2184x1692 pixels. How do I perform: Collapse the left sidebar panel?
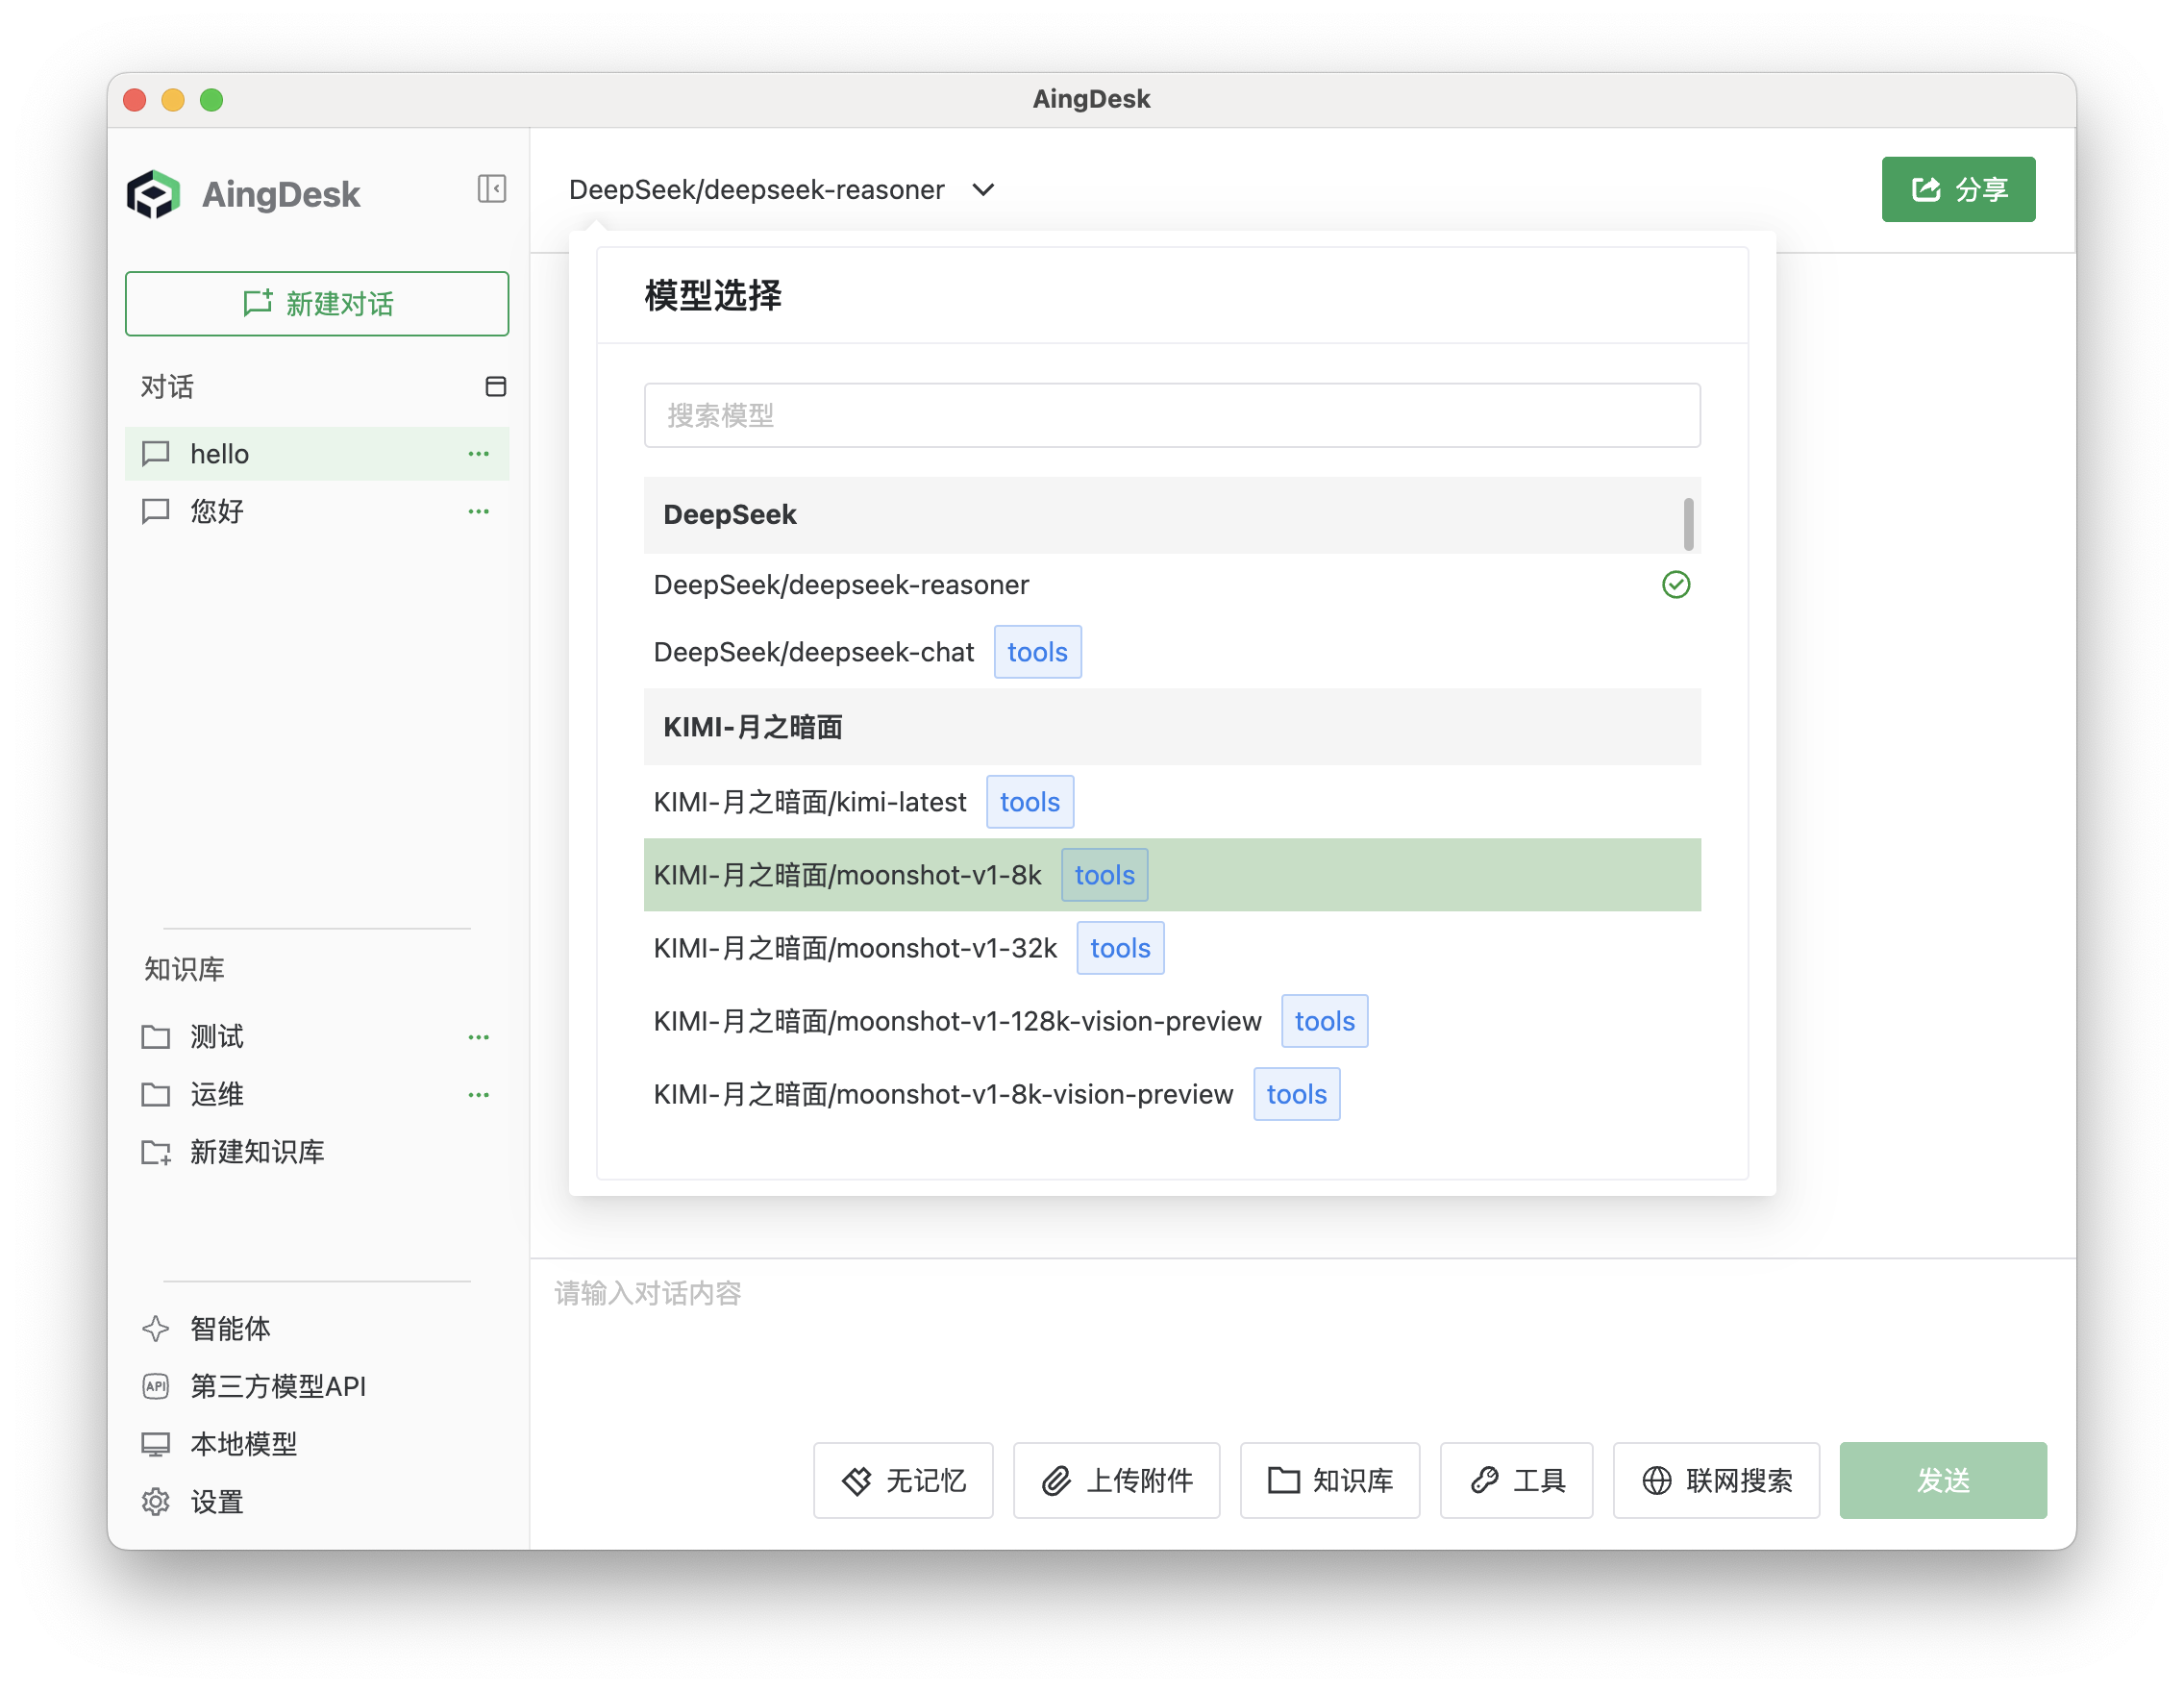click(x=491, y=189)
